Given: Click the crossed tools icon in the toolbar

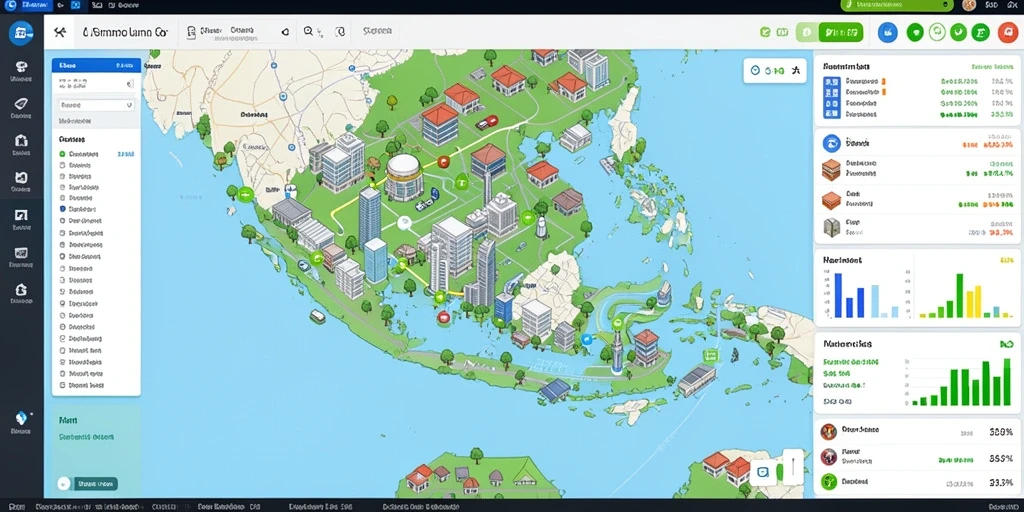Looking at the screenshot, I should pyautogui.click(x=59, y=32).
